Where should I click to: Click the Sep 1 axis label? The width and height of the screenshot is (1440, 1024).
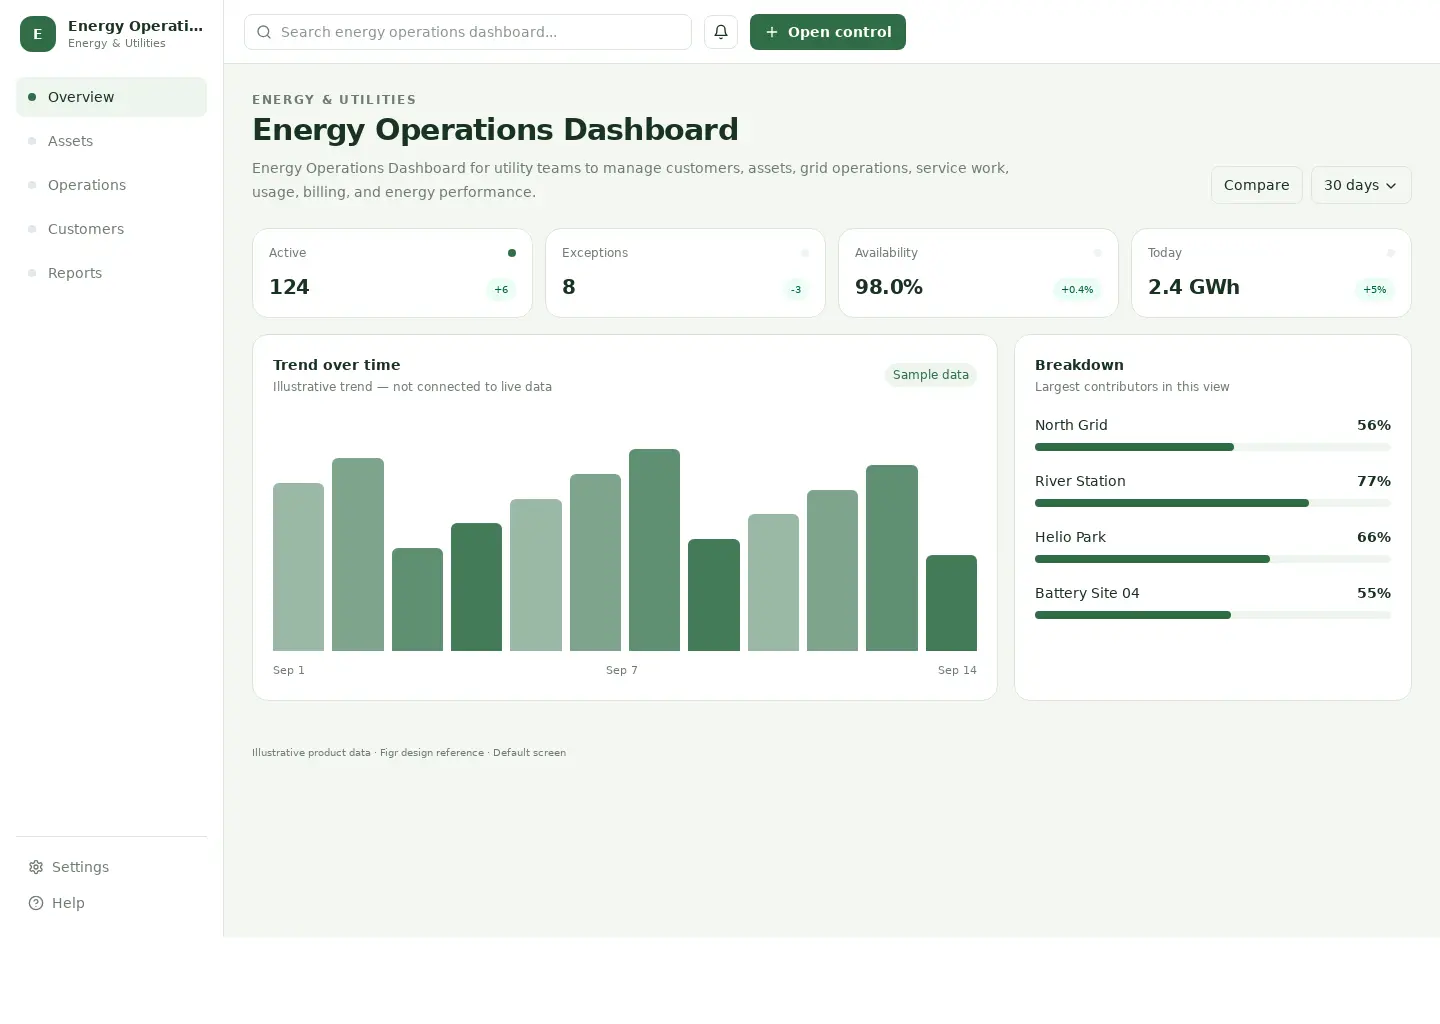[x=289, y=670]
